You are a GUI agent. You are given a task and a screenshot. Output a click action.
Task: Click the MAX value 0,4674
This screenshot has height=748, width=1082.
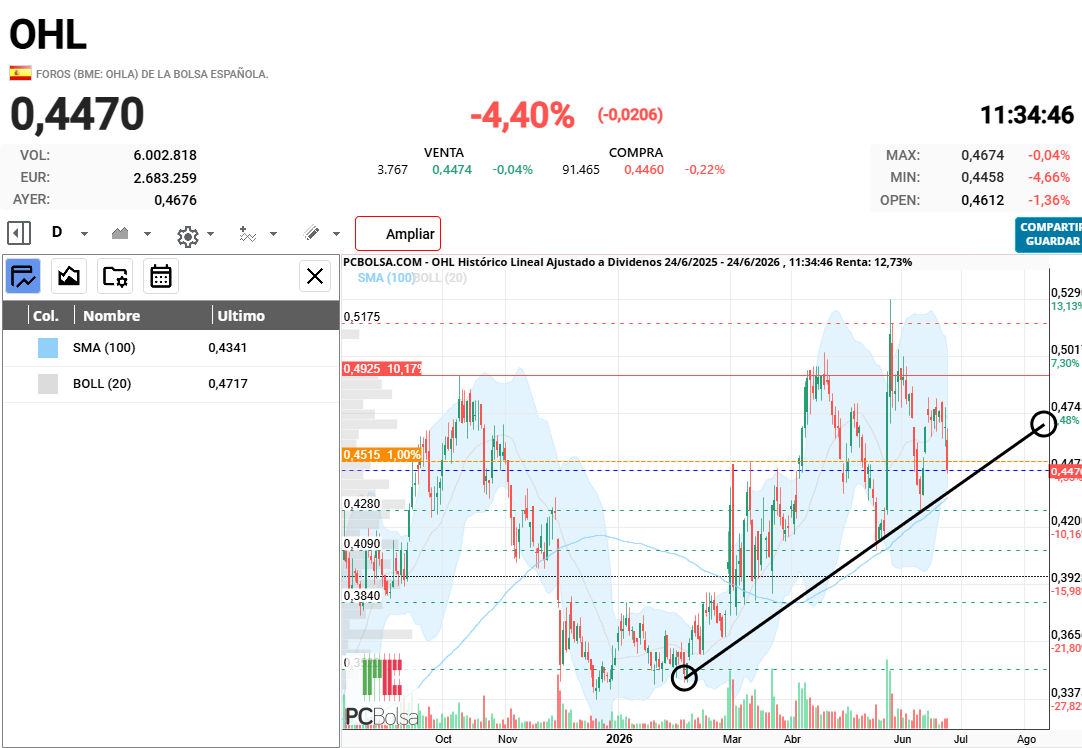click(x=983, y=155)
